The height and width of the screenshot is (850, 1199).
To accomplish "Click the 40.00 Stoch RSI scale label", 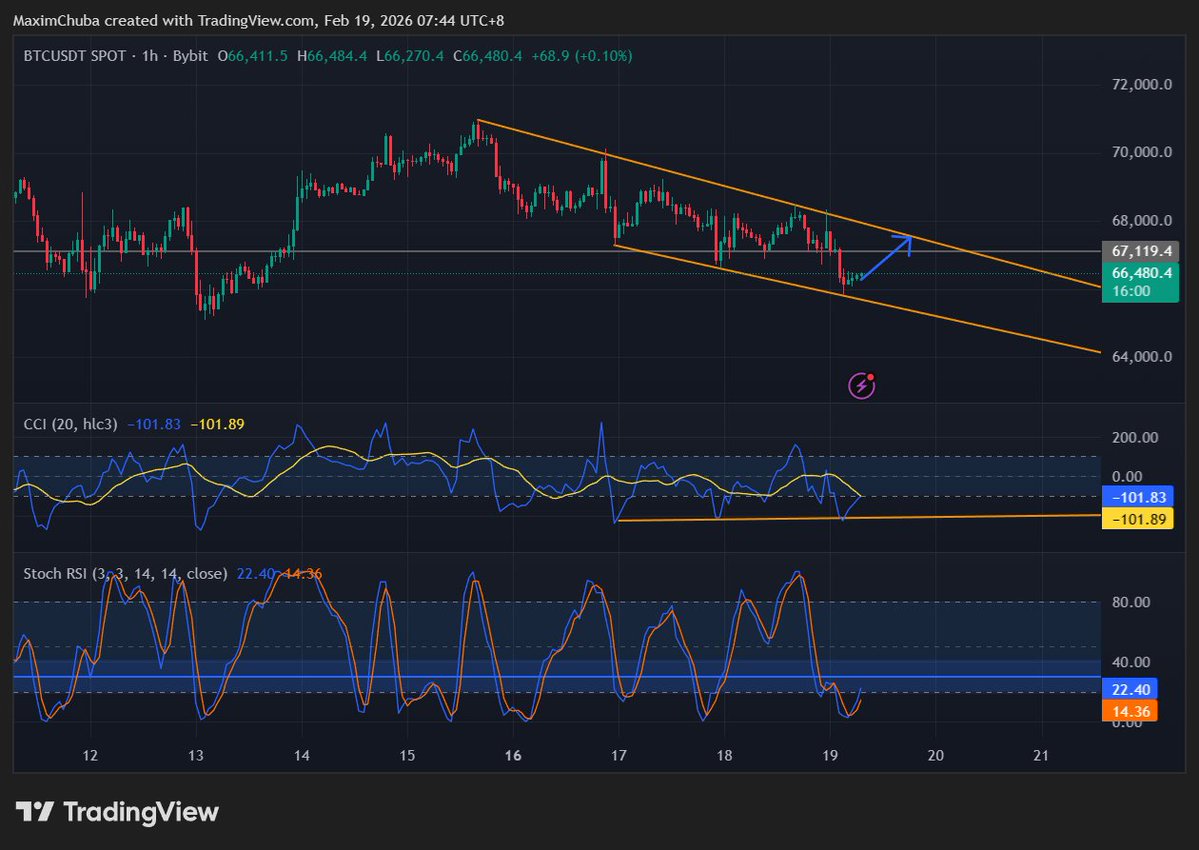I will (1131, 662).
